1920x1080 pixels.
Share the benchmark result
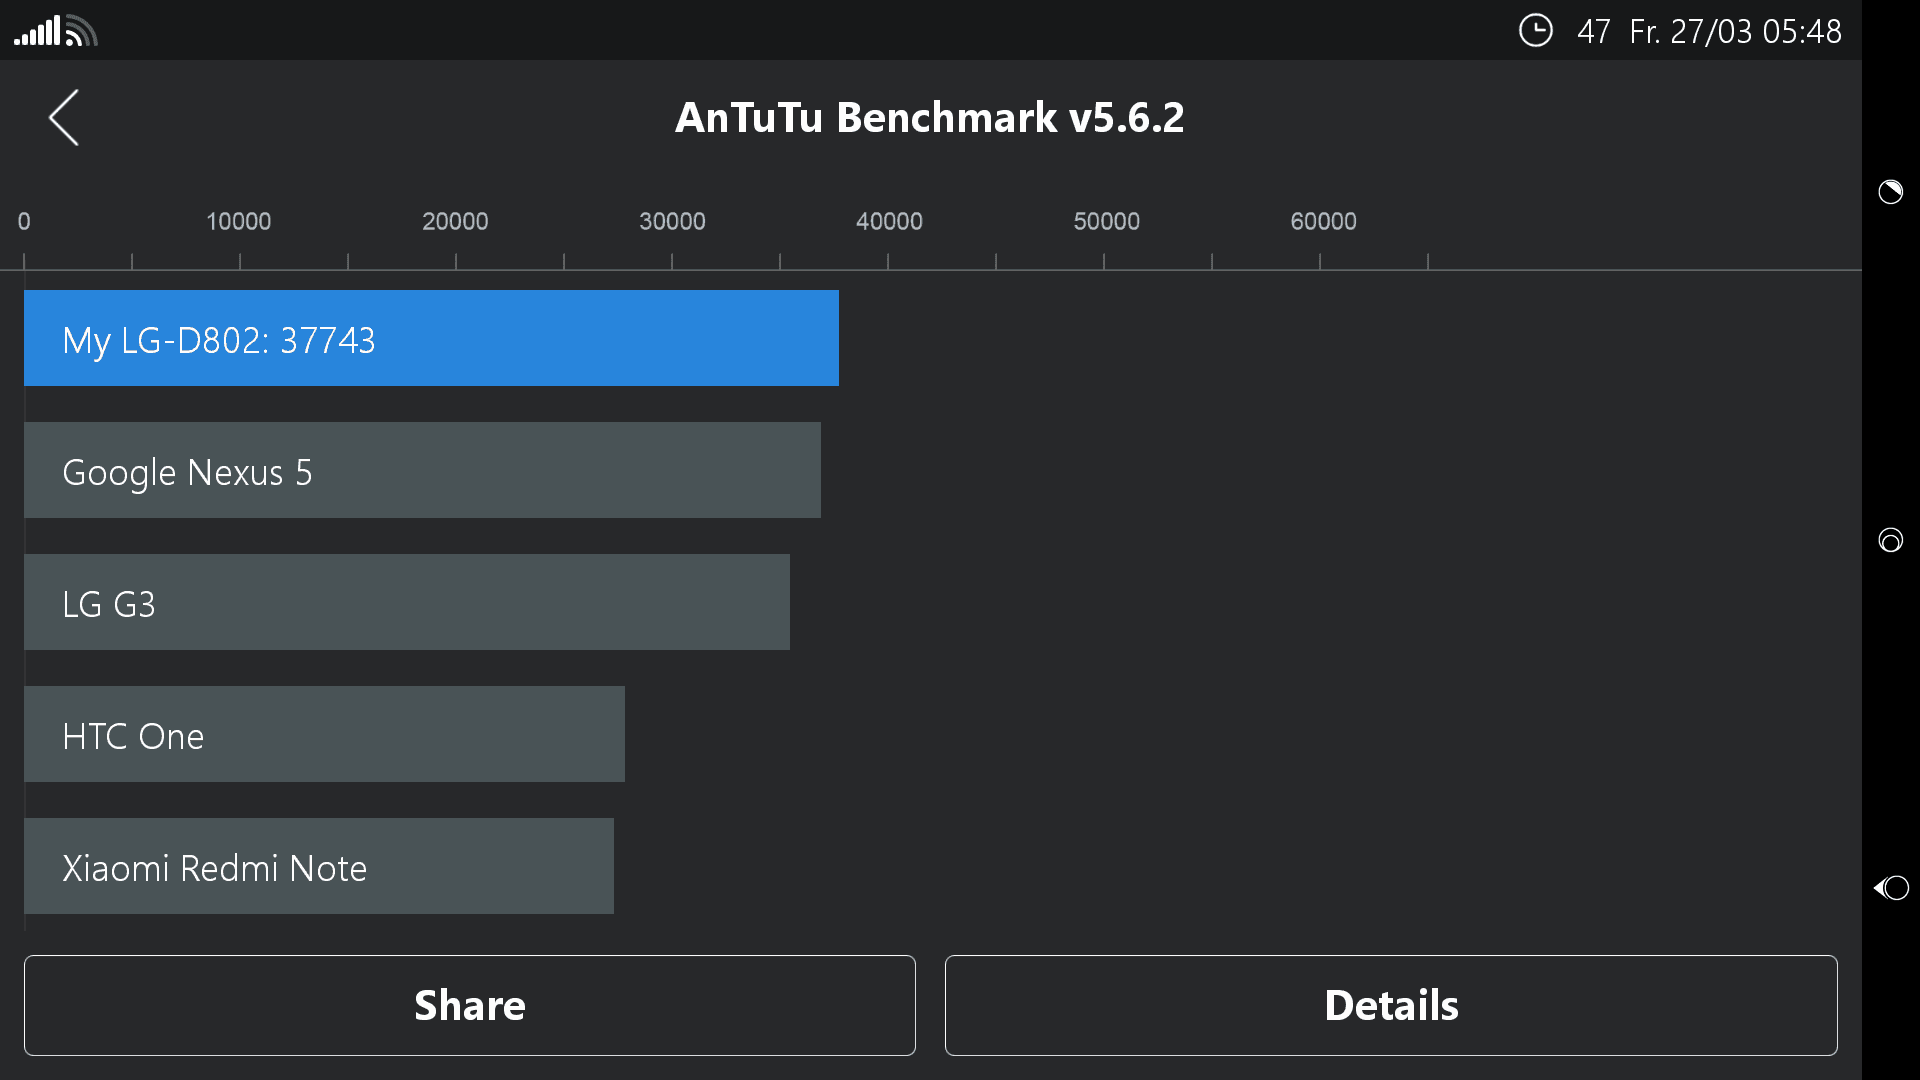tap(470, 1005)
